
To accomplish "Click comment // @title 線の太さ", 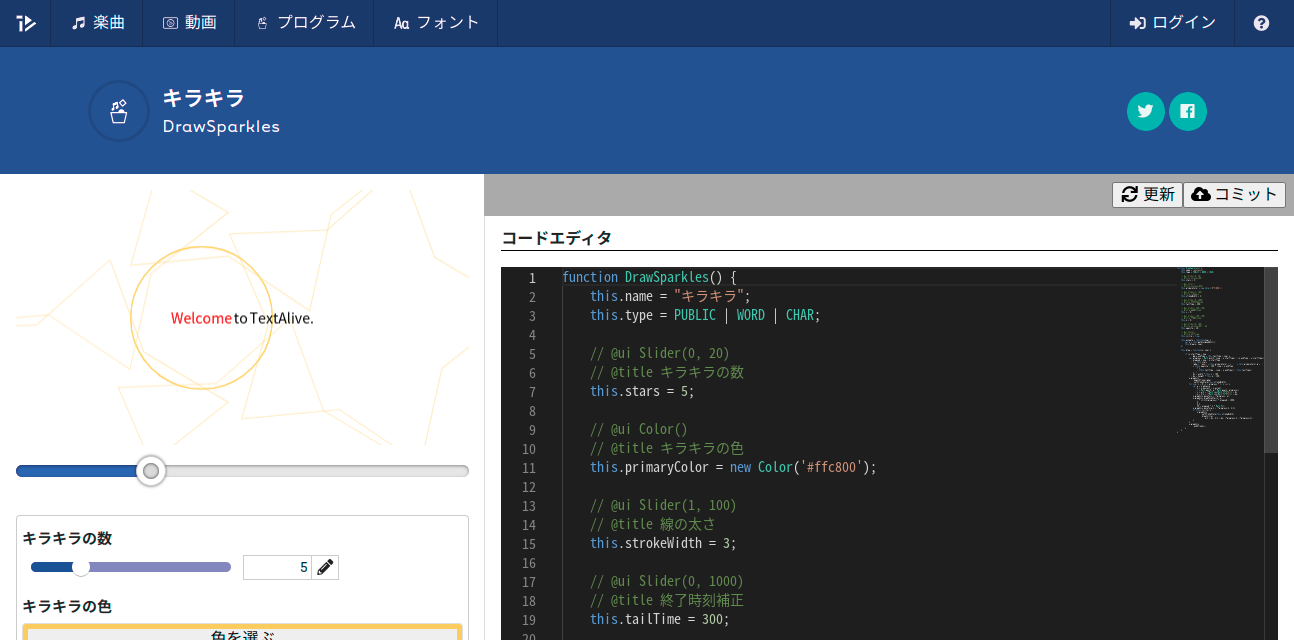I will (653, 524).
